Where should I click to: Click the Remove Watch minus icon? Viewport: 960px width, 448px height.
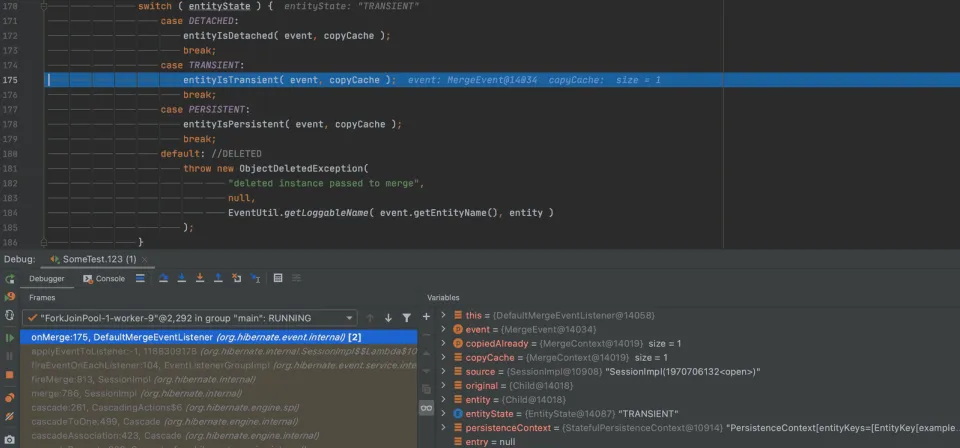(x=426, y=335)
